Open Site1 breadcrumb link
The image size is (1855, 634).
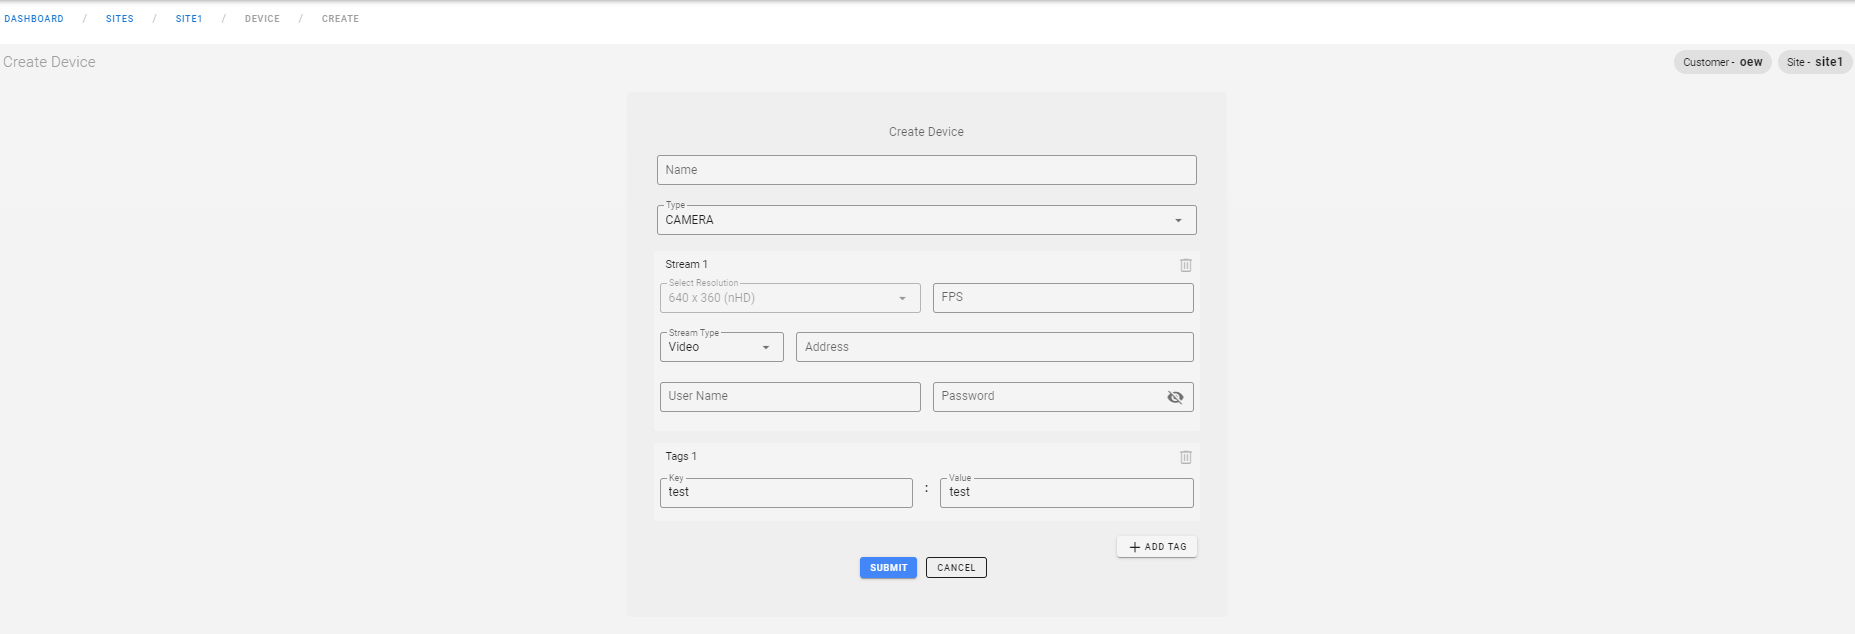189,19
